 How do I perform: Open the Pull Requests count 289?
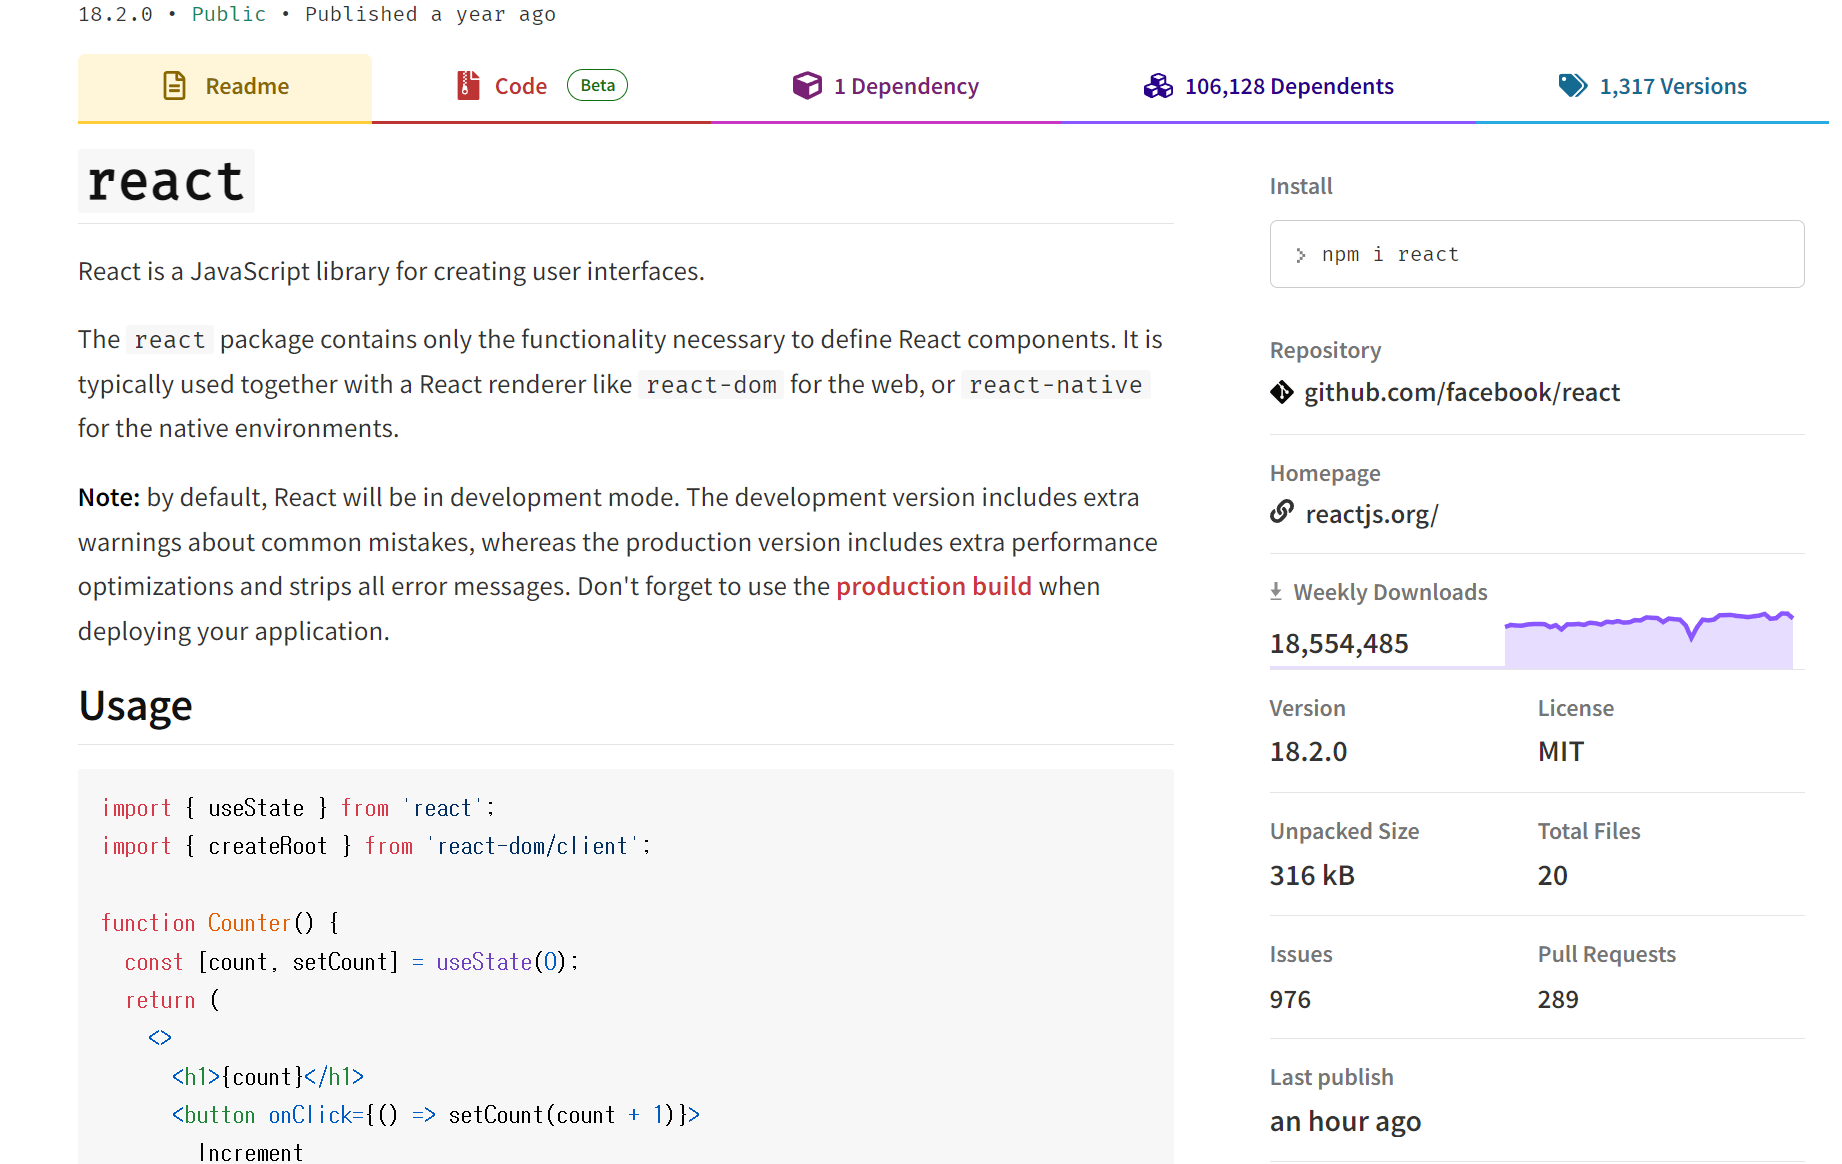[x=1558, y=1000]
